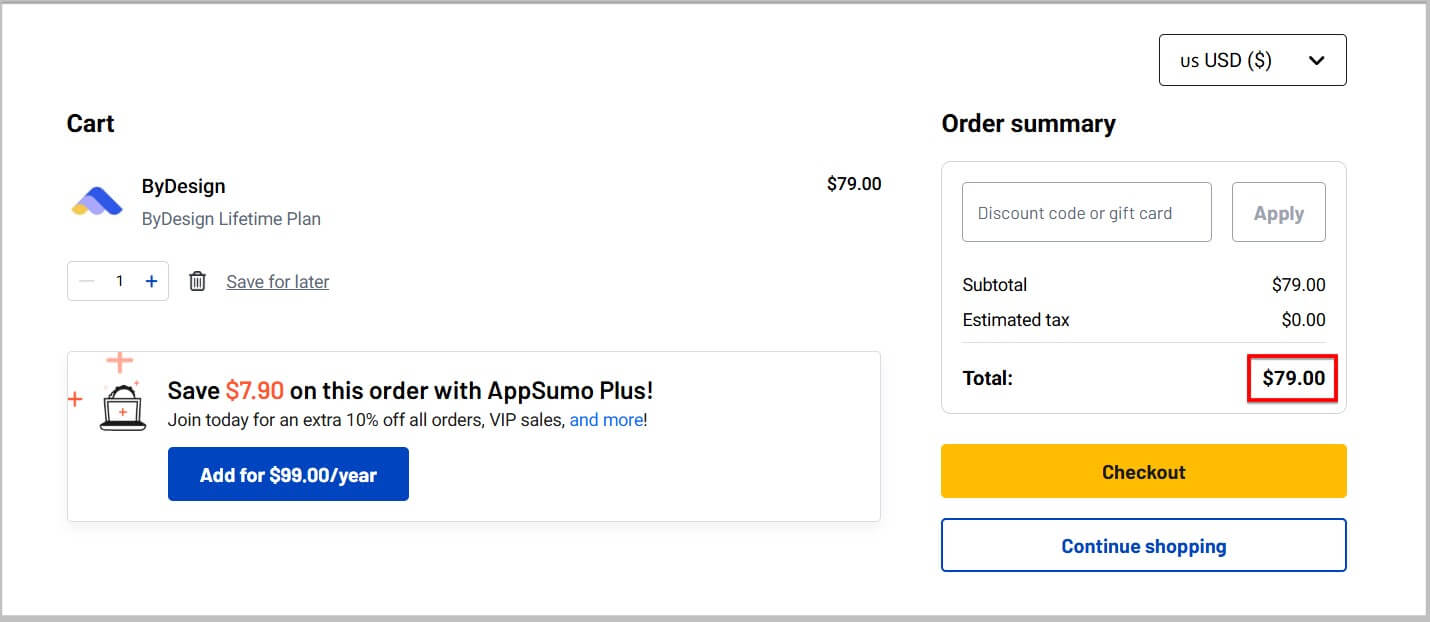Click the minus icon to decrease quantity
The image size is (1430, 622).
(x=86, y=281)
